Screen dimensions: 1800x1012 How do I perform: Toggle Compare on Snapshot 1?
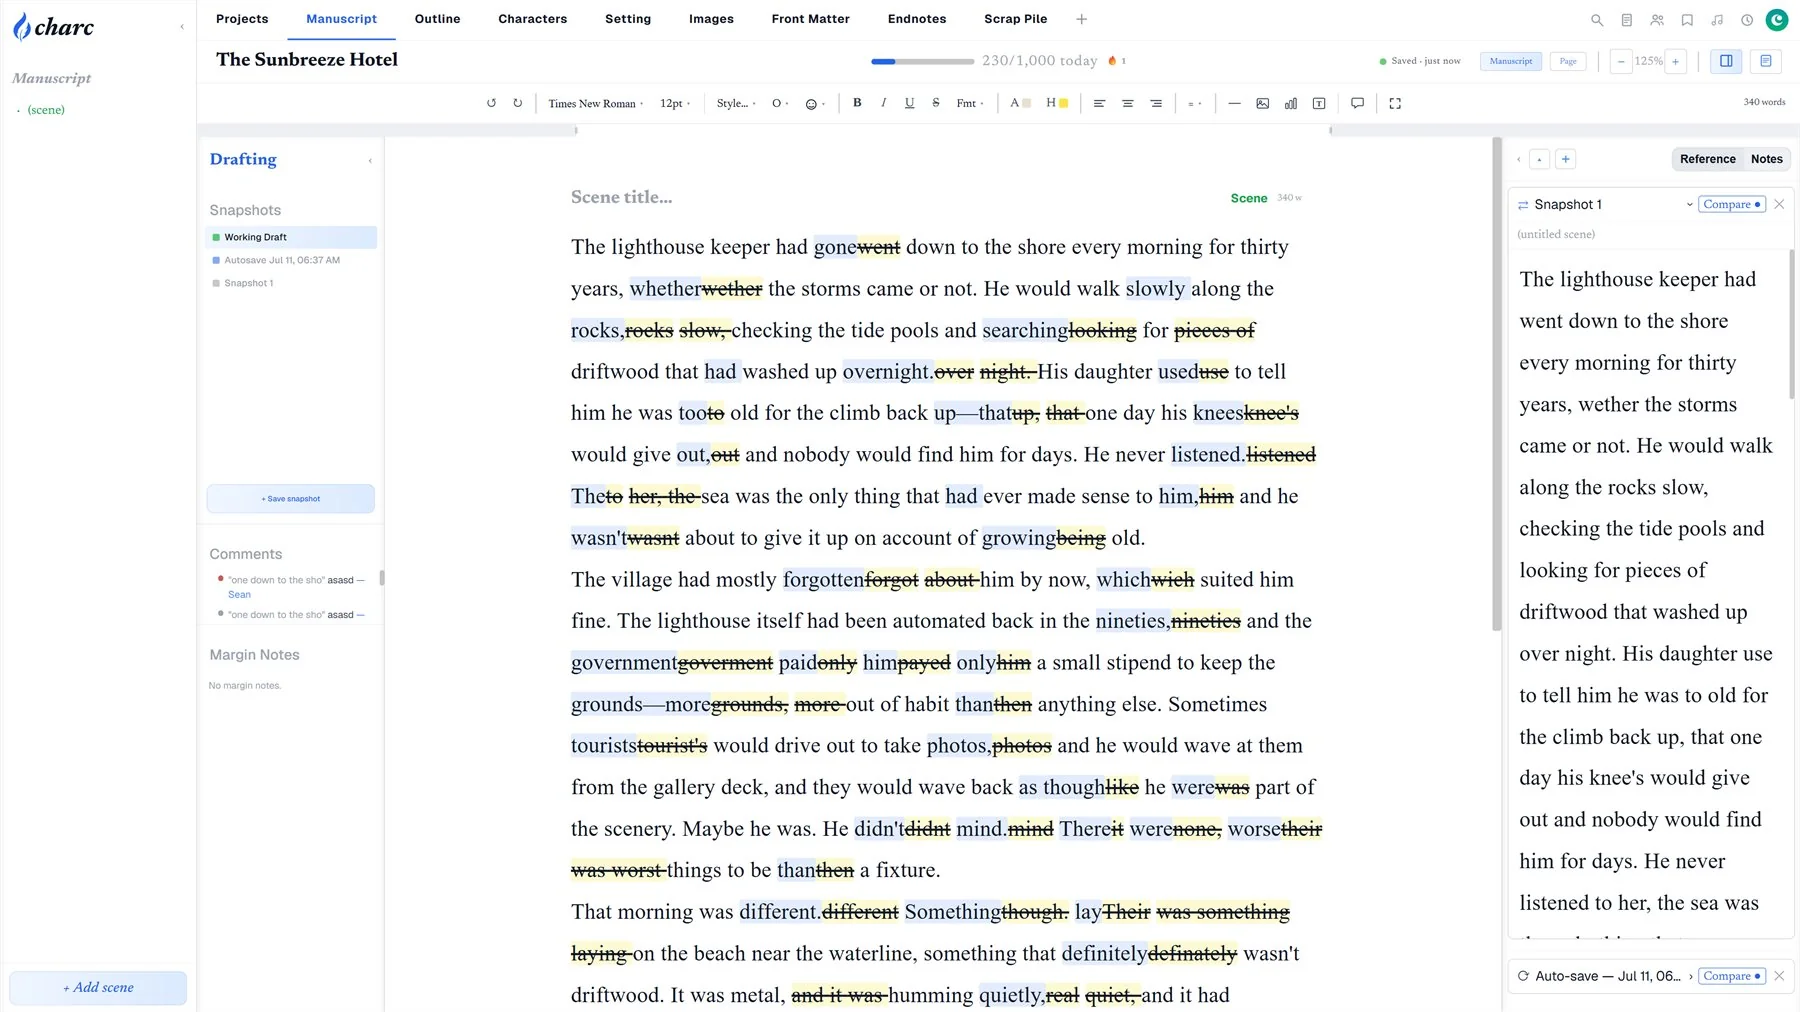1733,204
